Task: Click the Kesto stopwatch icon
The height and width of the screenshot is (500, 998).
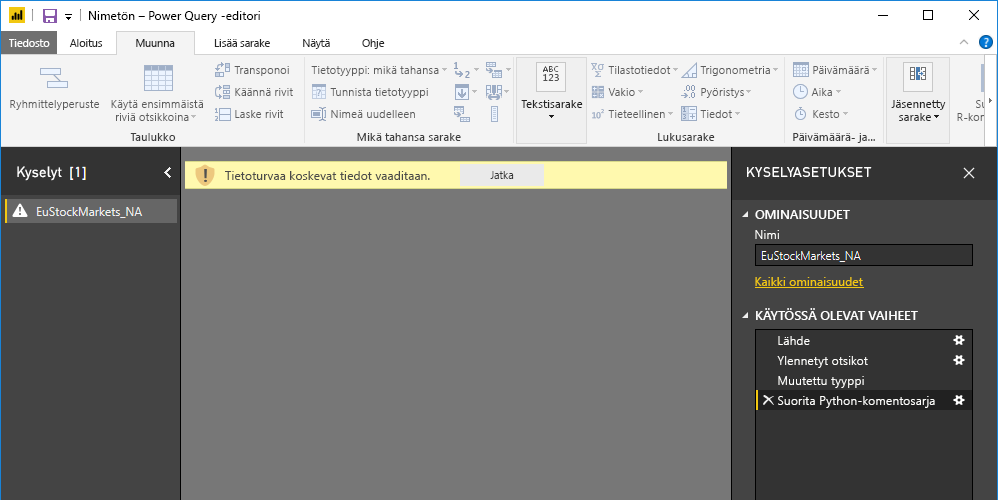Action: point(801,115)
